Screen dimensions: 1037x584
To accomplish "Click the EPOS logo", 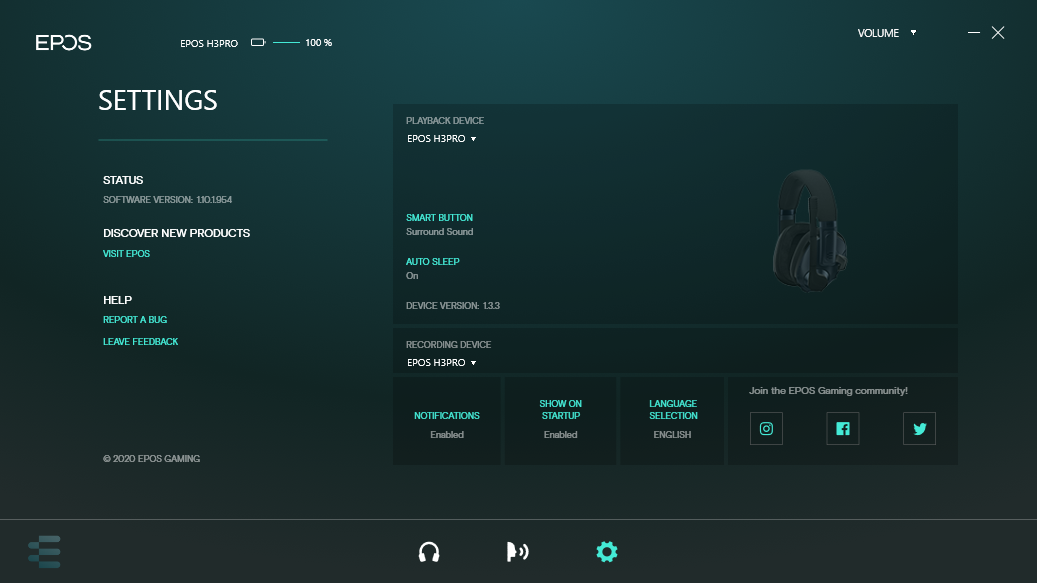I will coord(63,43).
